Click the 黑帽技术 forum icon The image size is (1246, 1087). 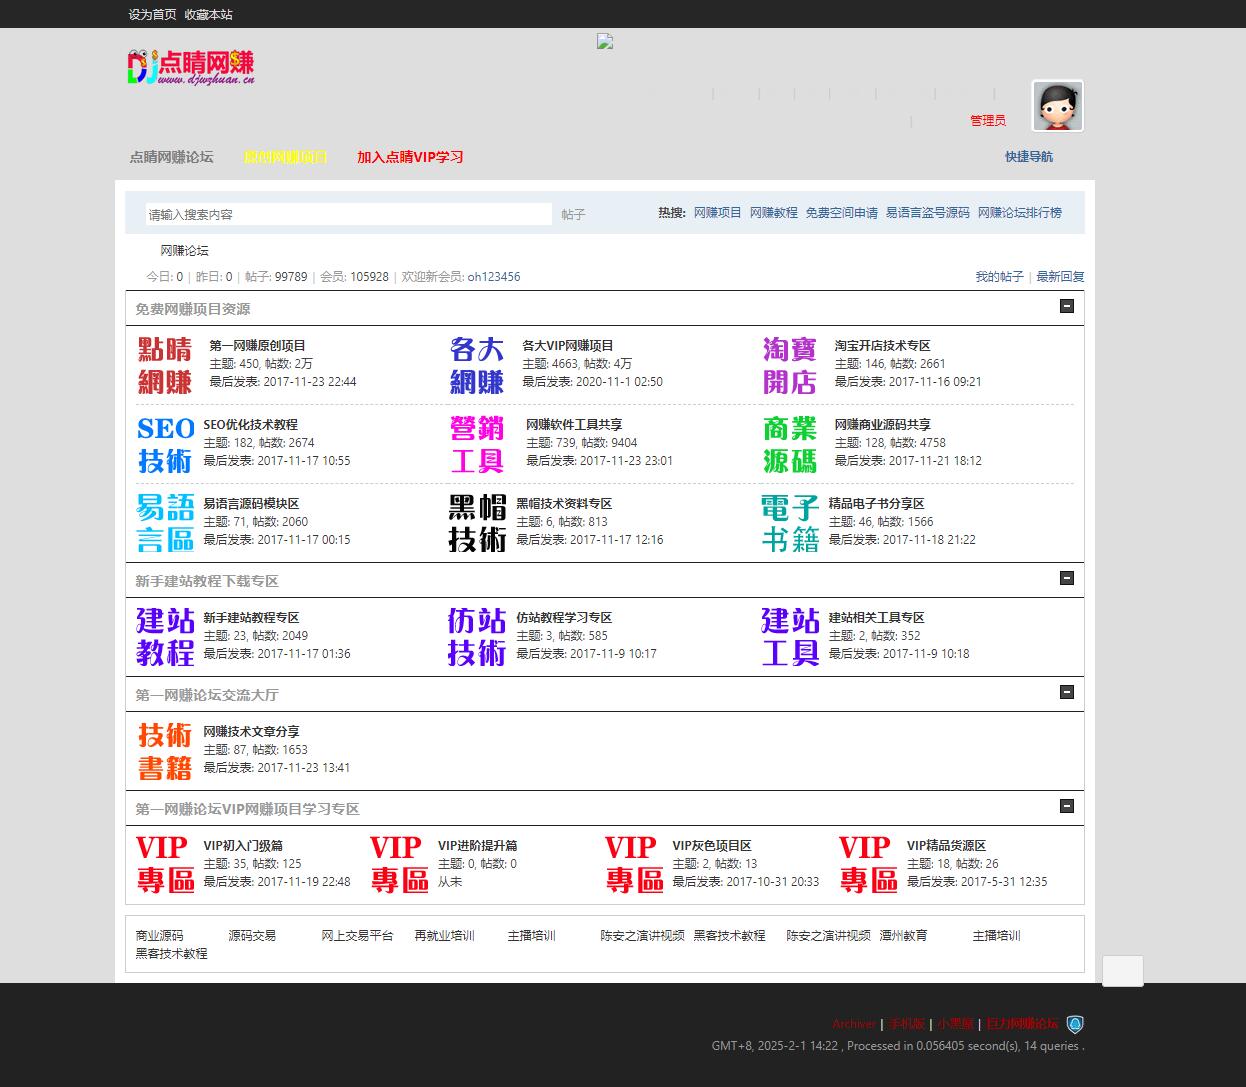click(477, 523)
